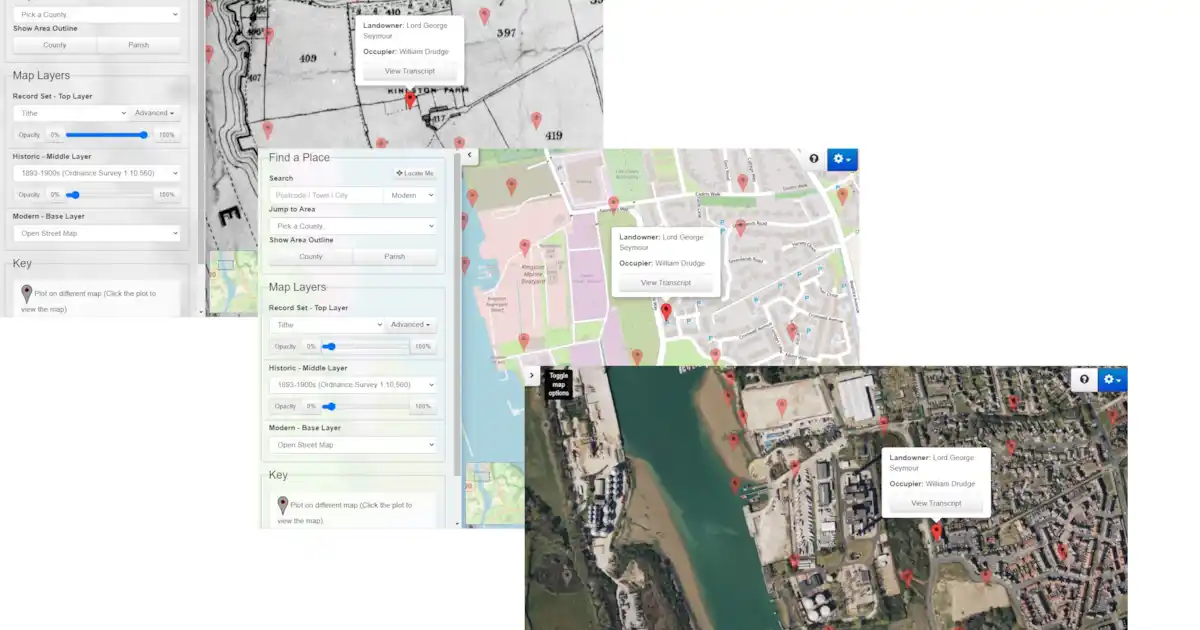
Task: Click the help question-mark icon on satellite map
Action: [x=1084, y=379]
